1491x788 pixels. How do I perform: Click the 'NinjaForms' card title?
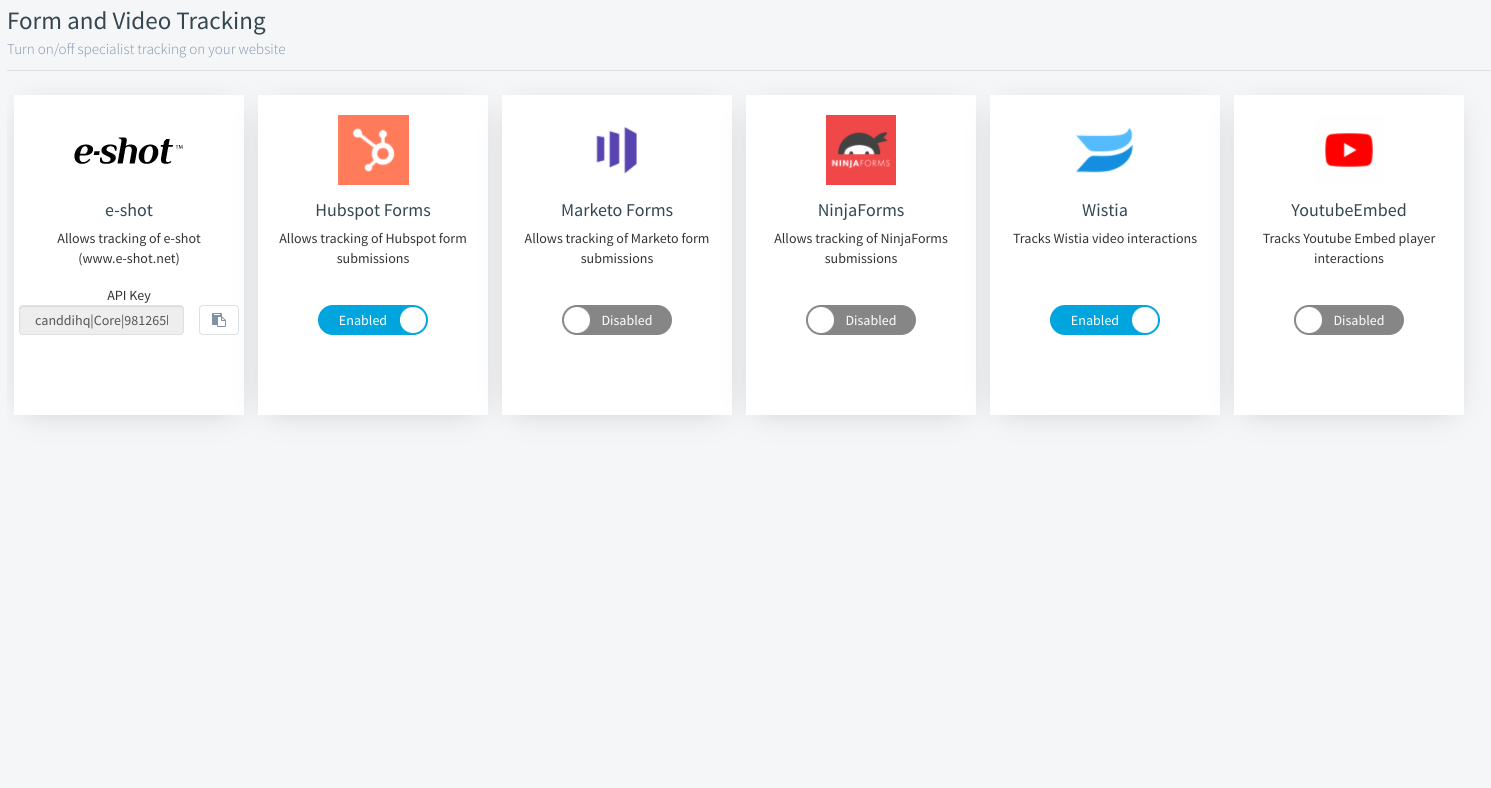[861, 210]
